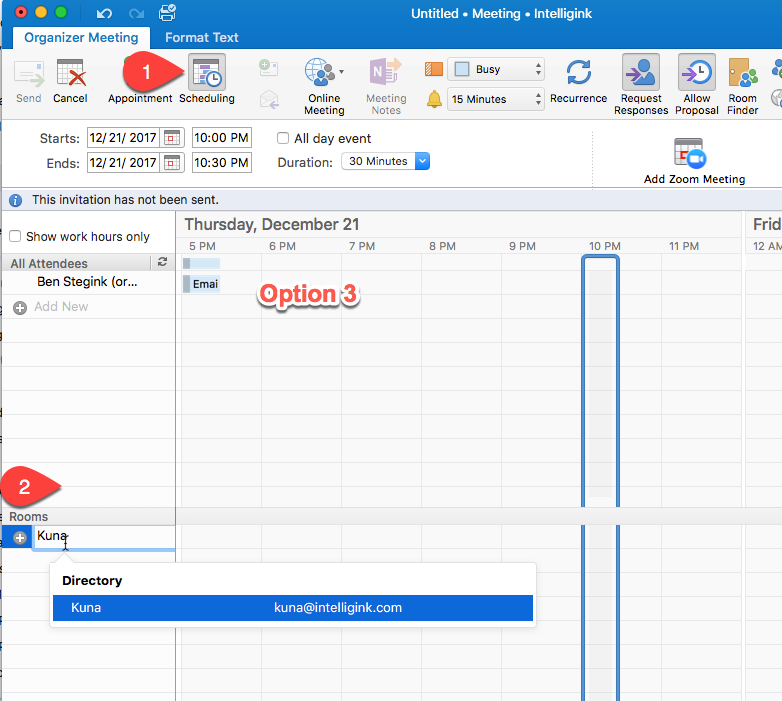The width and height of the screenshot is (782, 701).
Task: Click the Email busy block at 5 PM
Action: [201, 284]
